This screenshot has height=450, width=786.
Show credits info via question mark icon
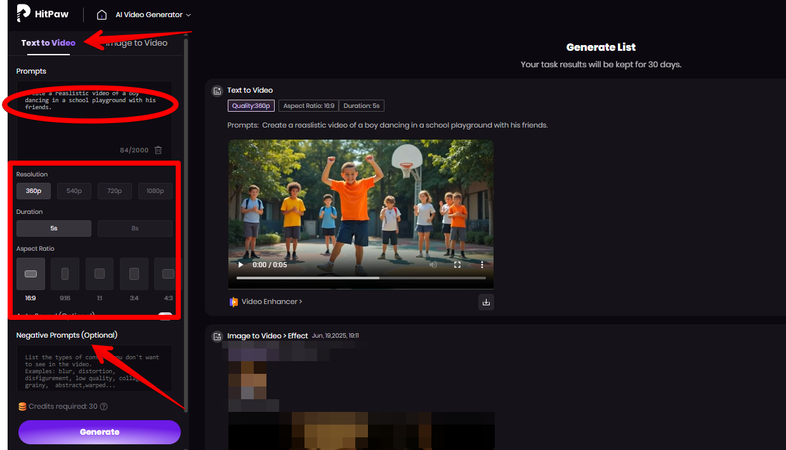point(103,406)
